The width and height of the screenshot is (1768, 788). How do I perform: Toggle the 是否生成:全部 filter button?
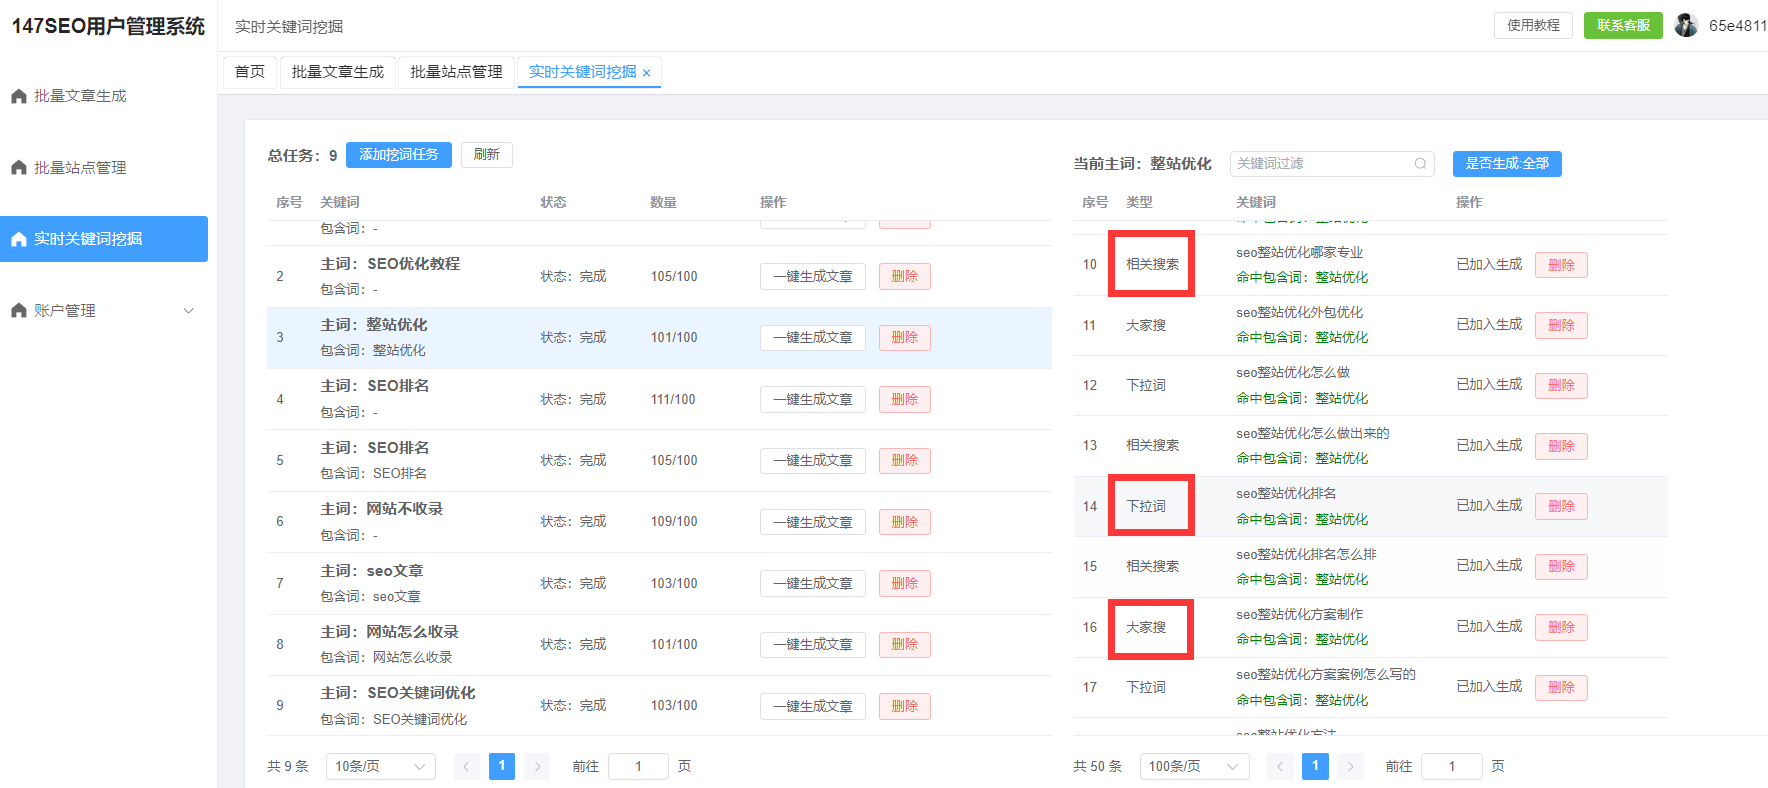(x=1506, y=164)
